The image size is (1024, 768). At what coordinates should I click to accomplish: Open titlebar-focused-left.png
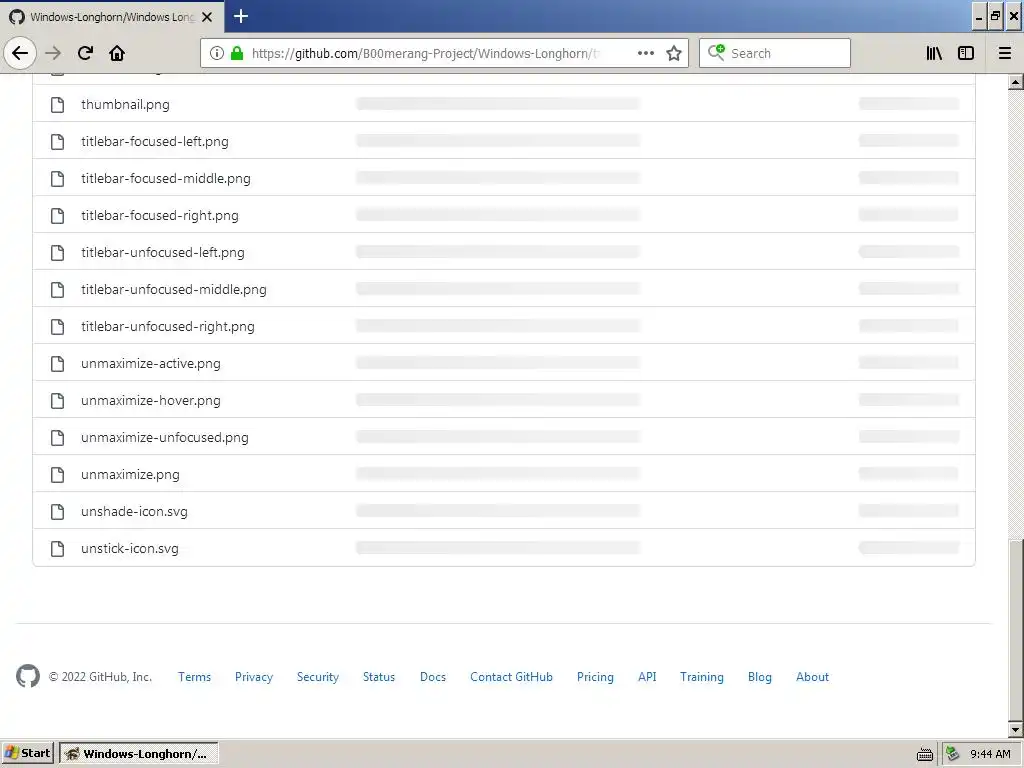(155, 142)
